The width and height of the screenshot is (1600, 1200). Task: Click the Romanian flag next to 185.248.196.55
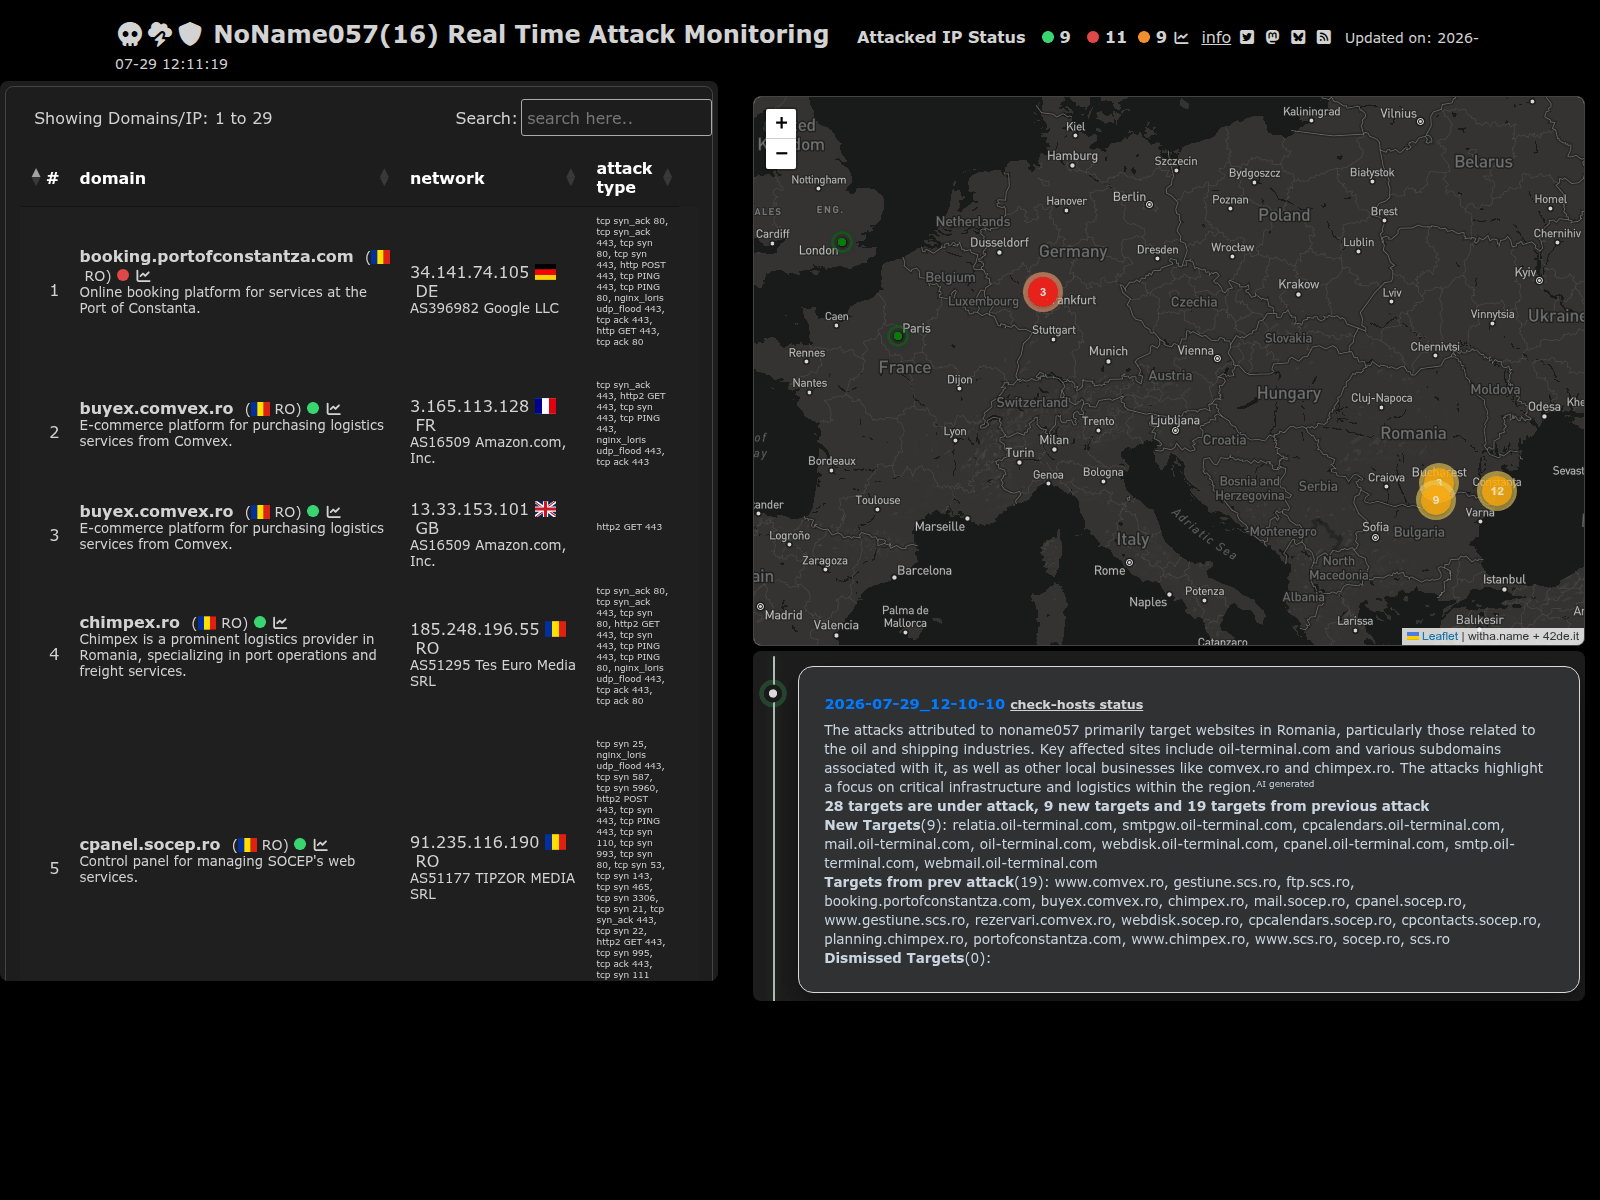point(556,629)
